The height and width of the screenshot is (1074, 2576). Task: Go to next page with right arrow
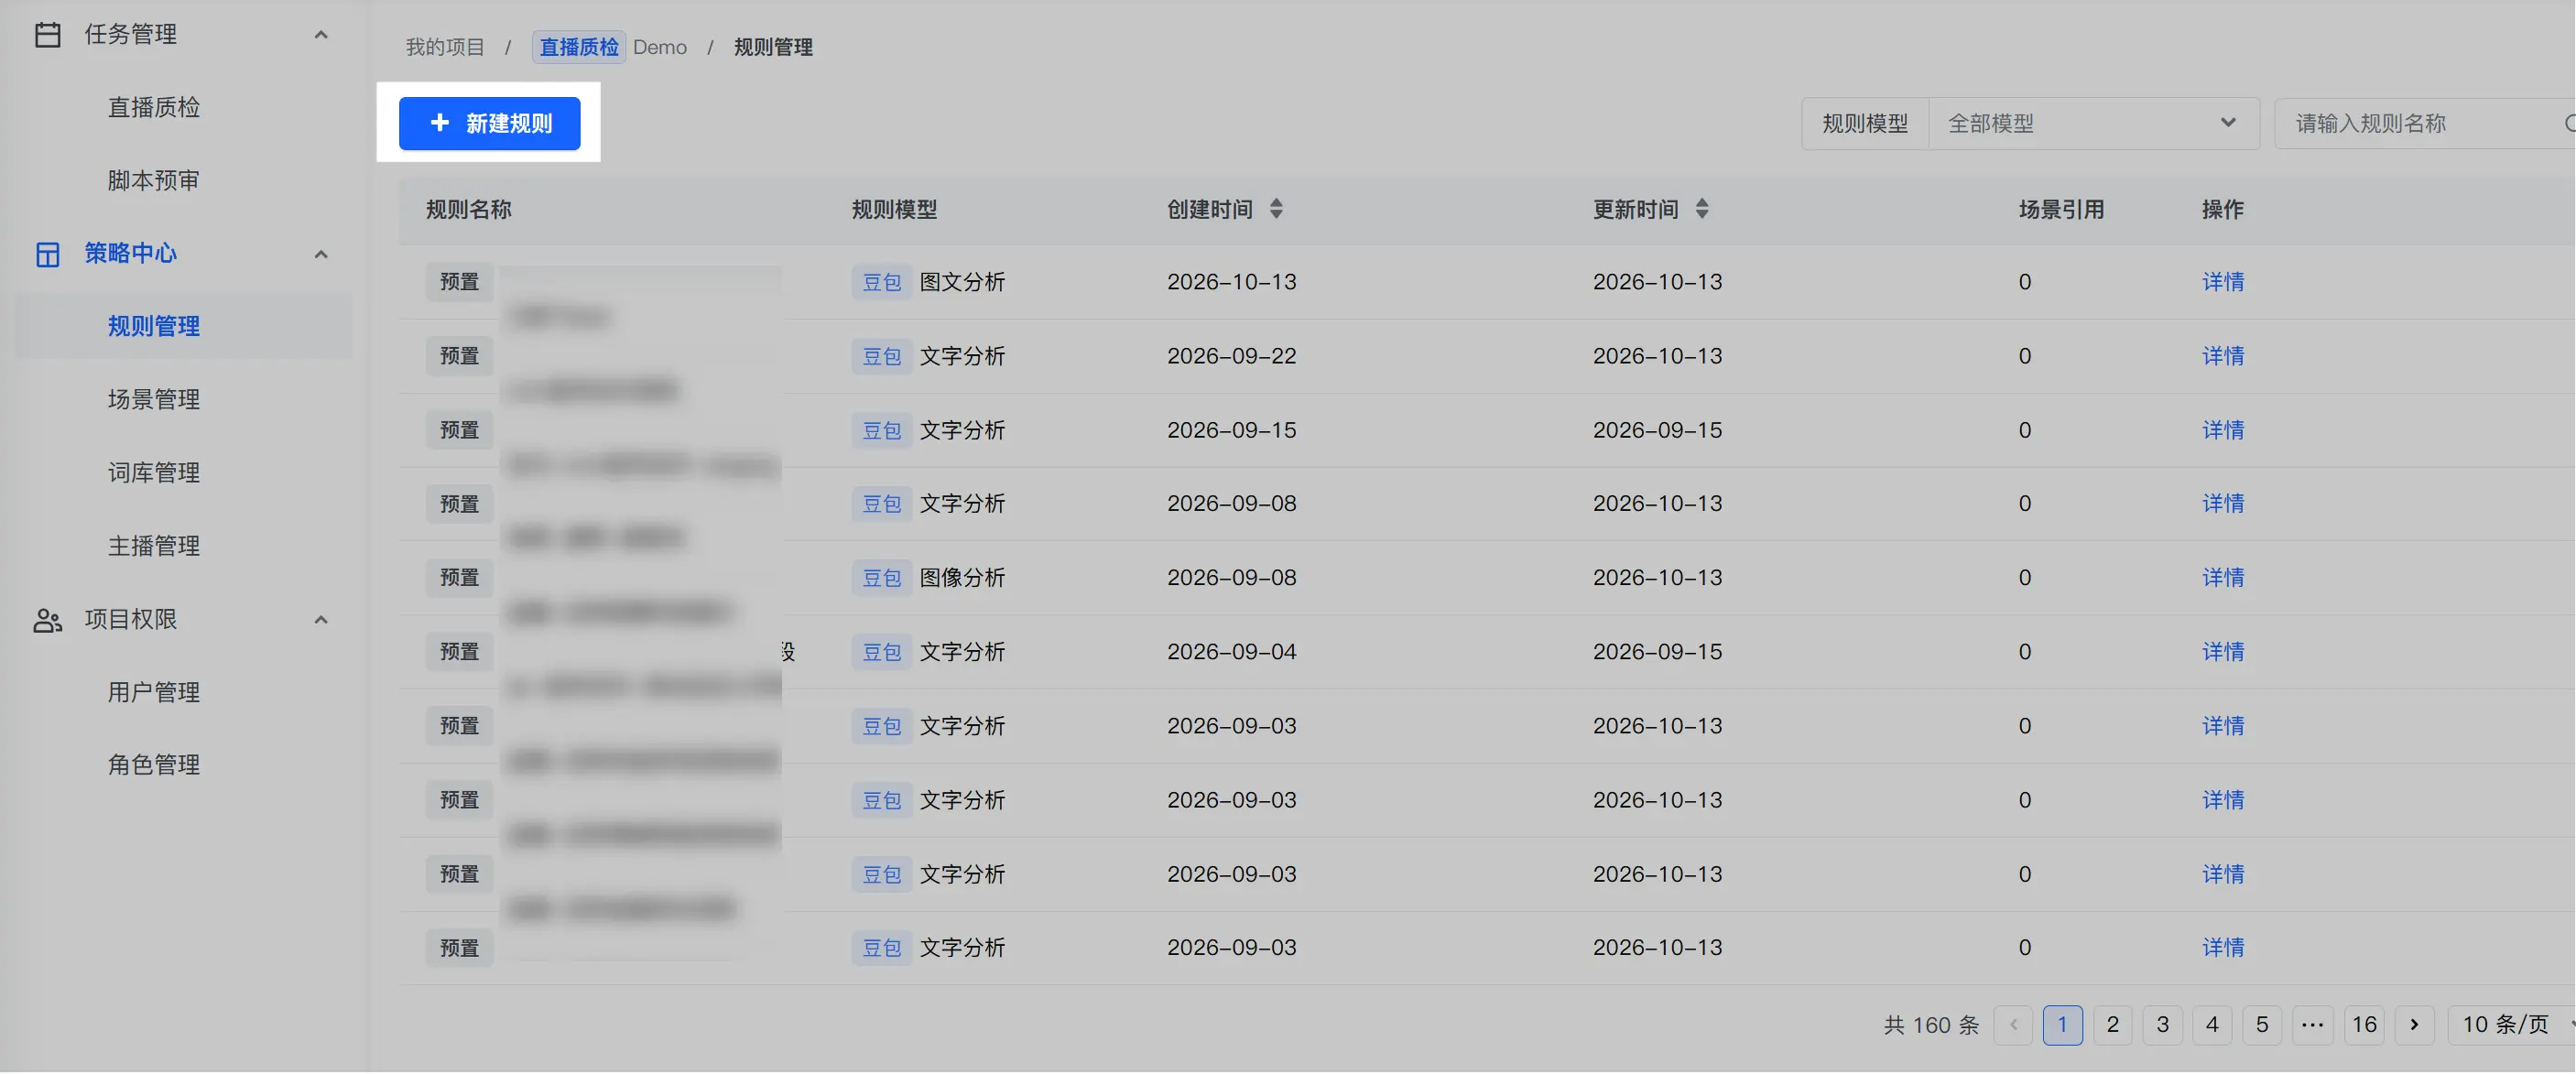click(x=2415, y=1025)
